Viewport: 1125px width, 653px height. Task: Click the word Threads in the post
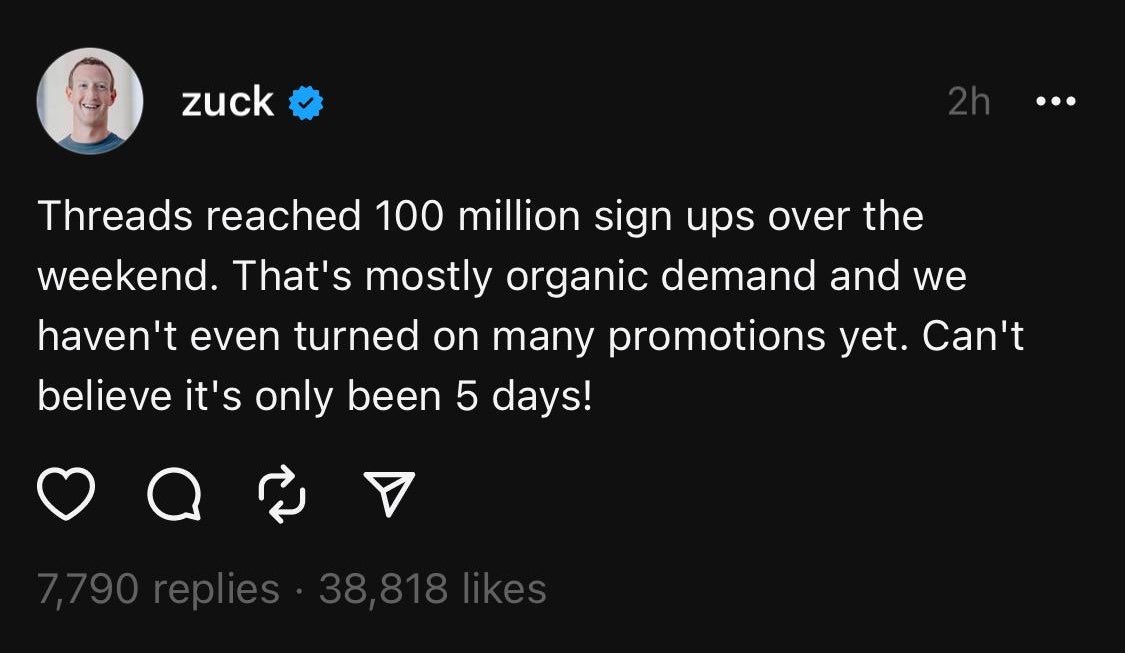point(115,216)
